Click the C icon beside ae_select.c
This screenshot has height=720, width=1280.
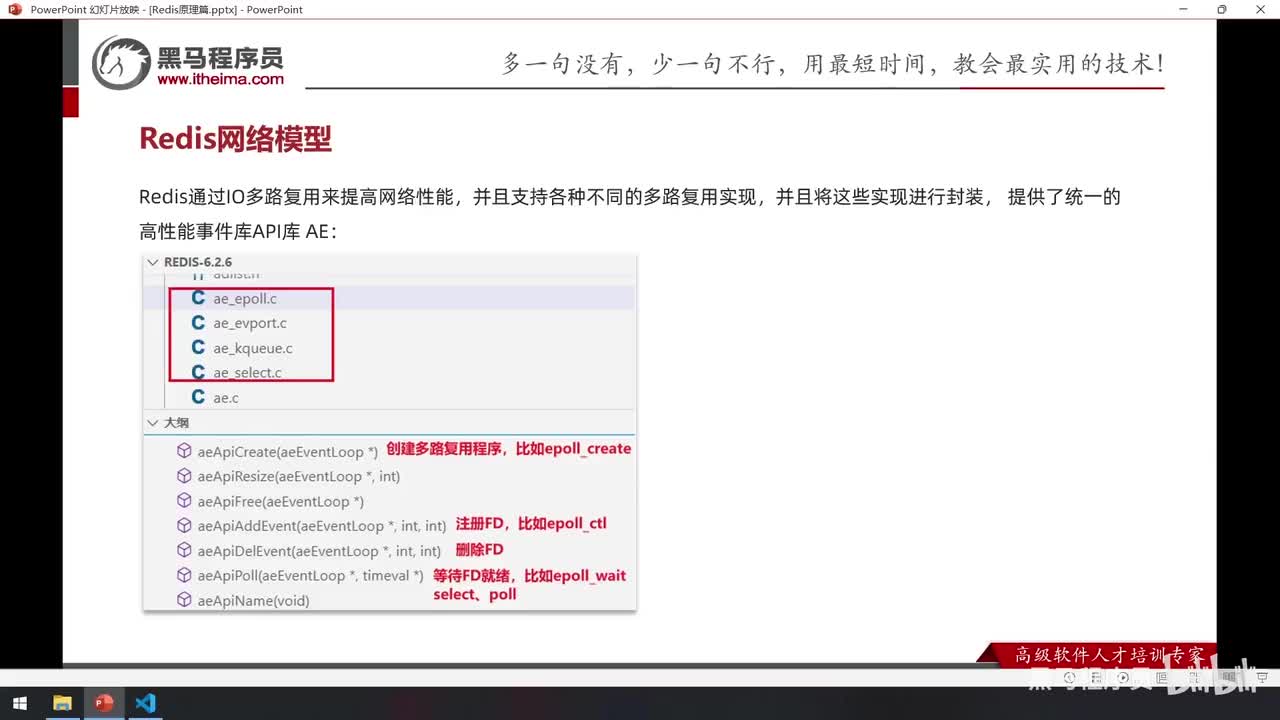198,372
